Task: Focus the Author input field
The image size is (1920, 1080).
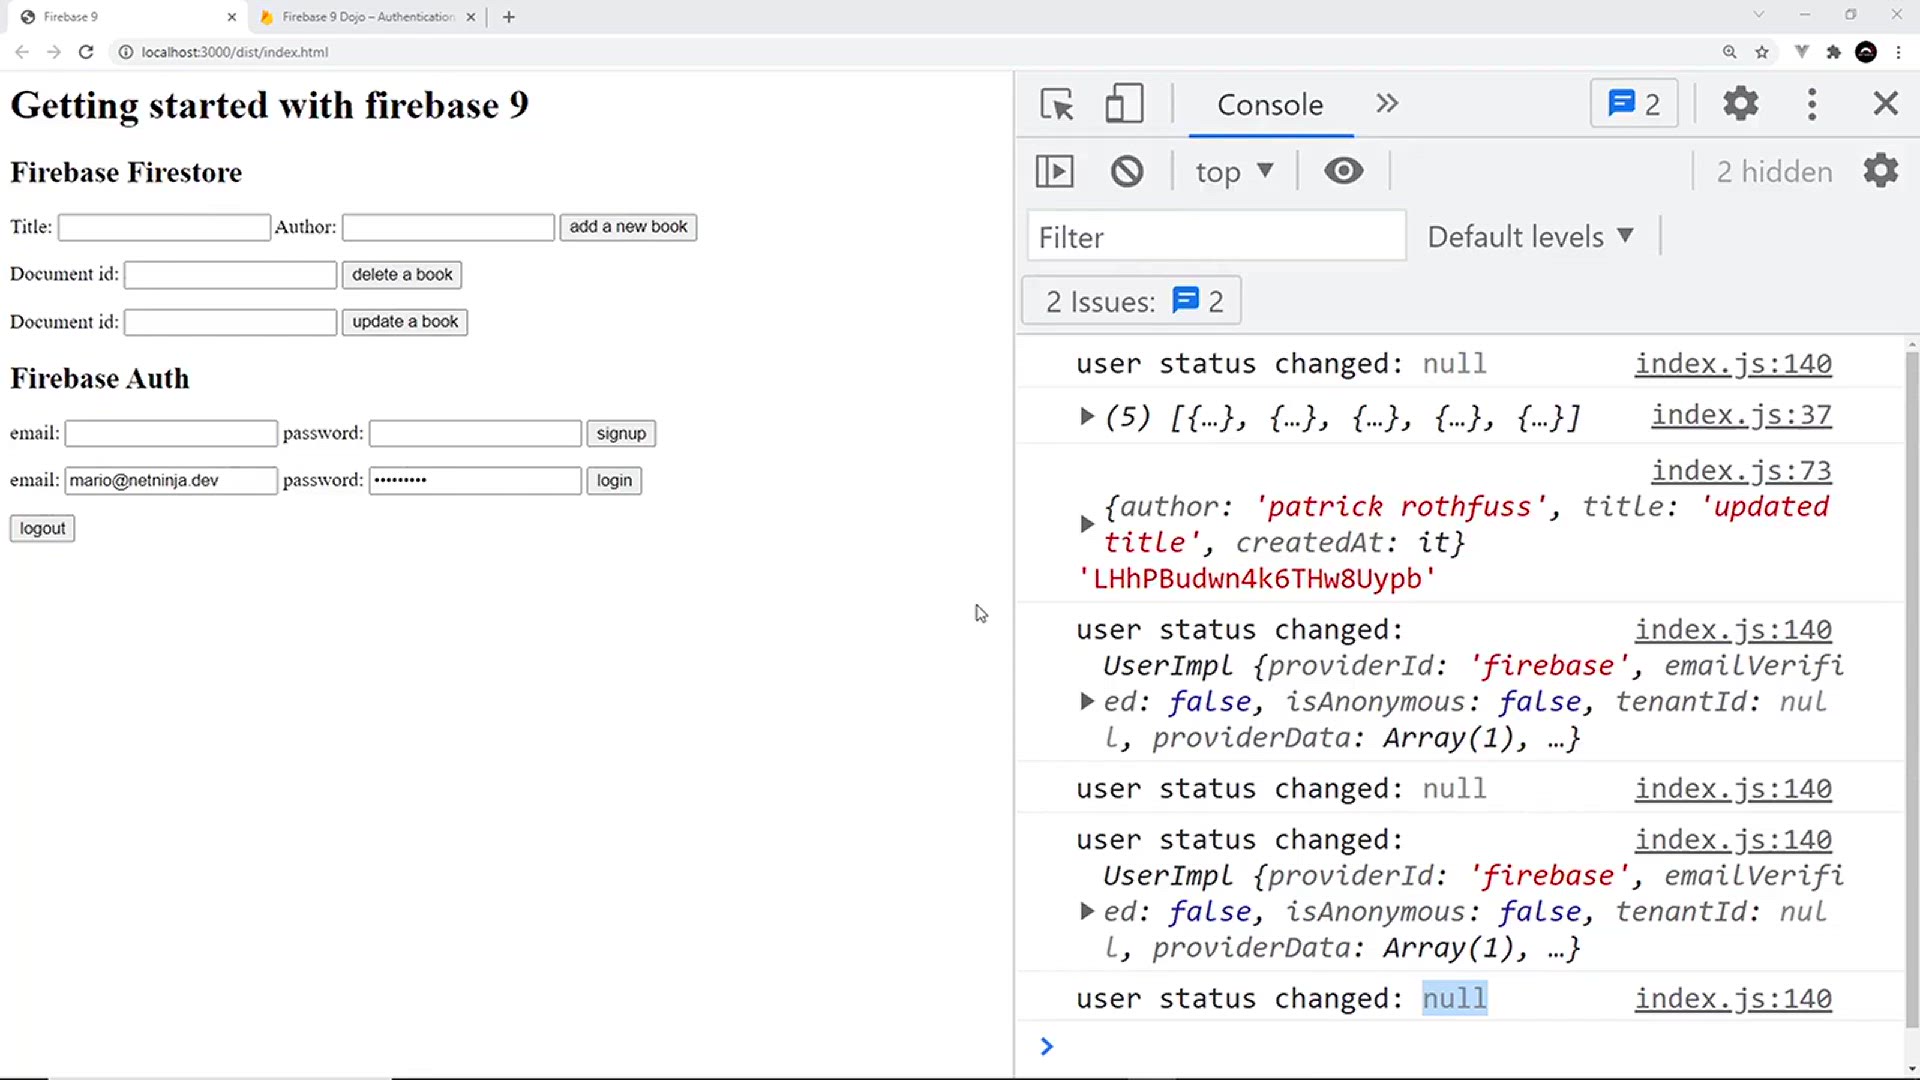Action: (448, 228)
